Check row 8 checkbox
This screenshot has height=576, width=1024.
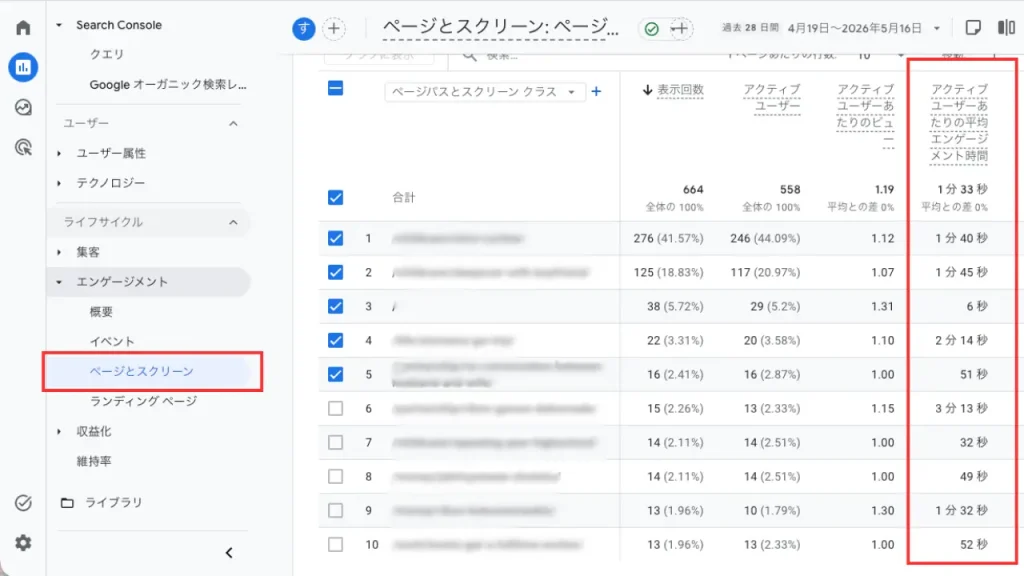point(336,476)
